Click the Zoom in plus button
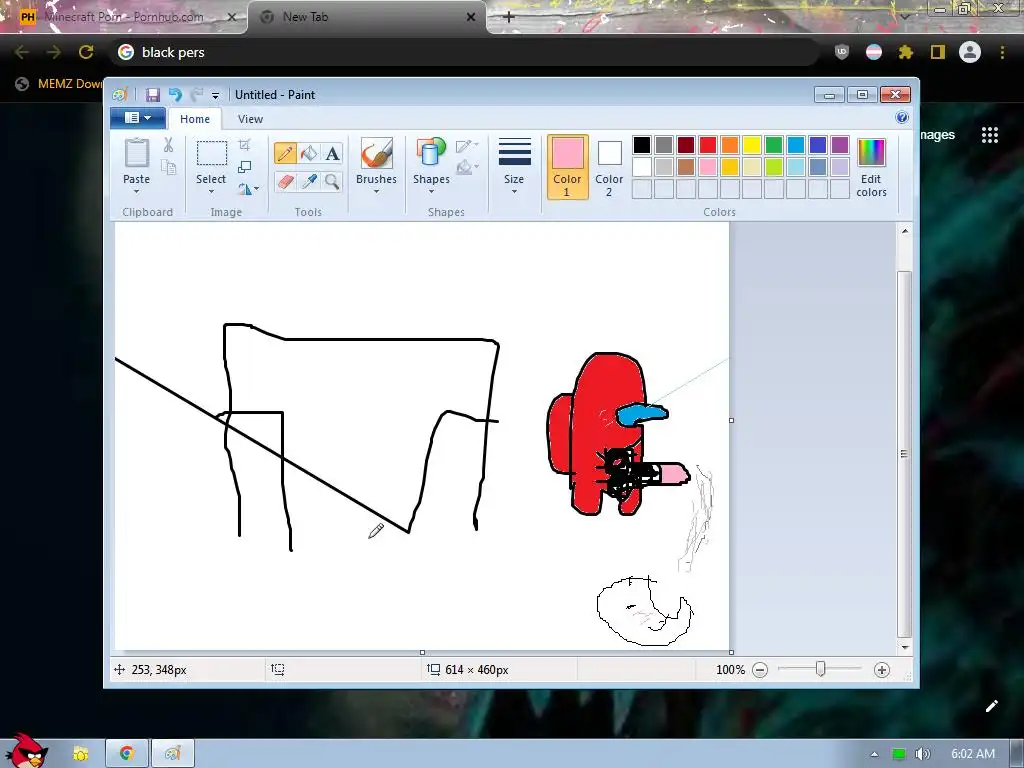Viewport: 1024px width, 768px height. [882, 670]
